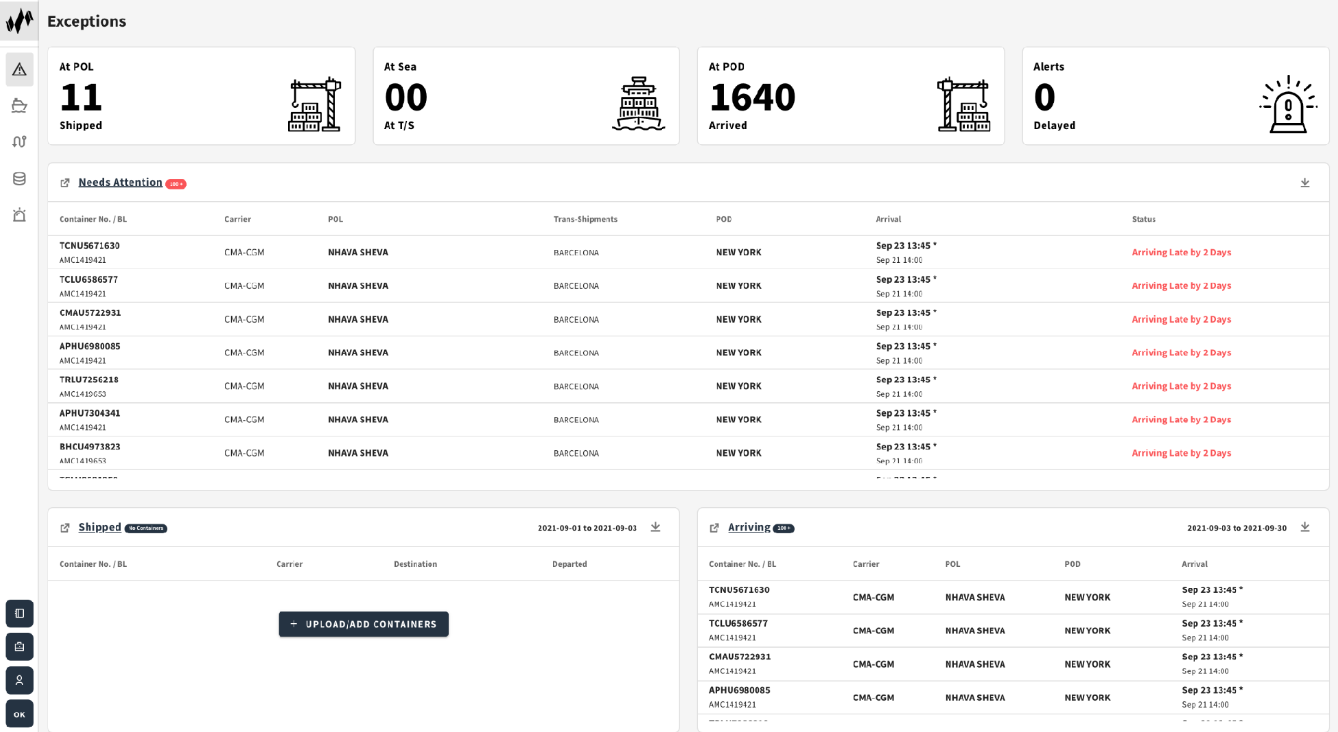Click the Alerts delayed summary card

tap(1175, 96)
